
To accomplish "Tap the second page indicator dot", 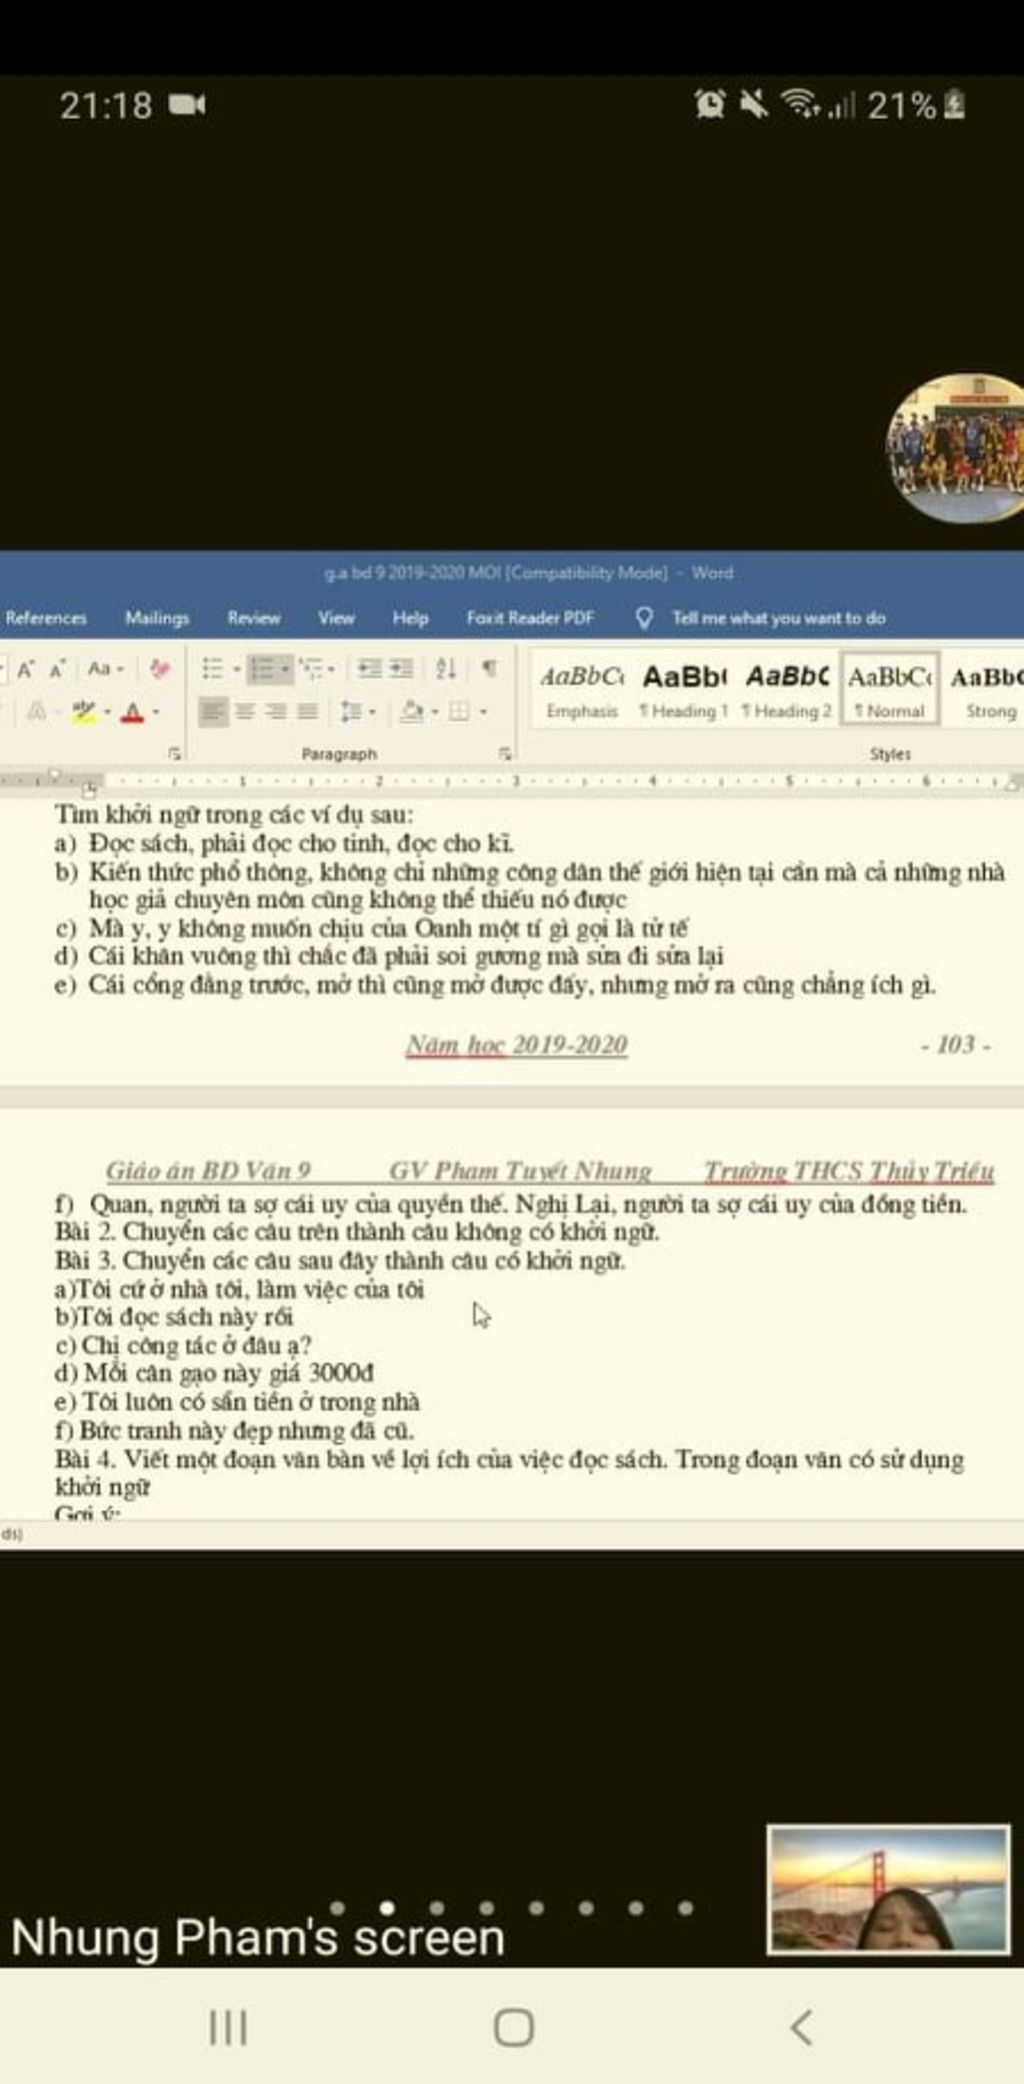I will coord(387,1908).
